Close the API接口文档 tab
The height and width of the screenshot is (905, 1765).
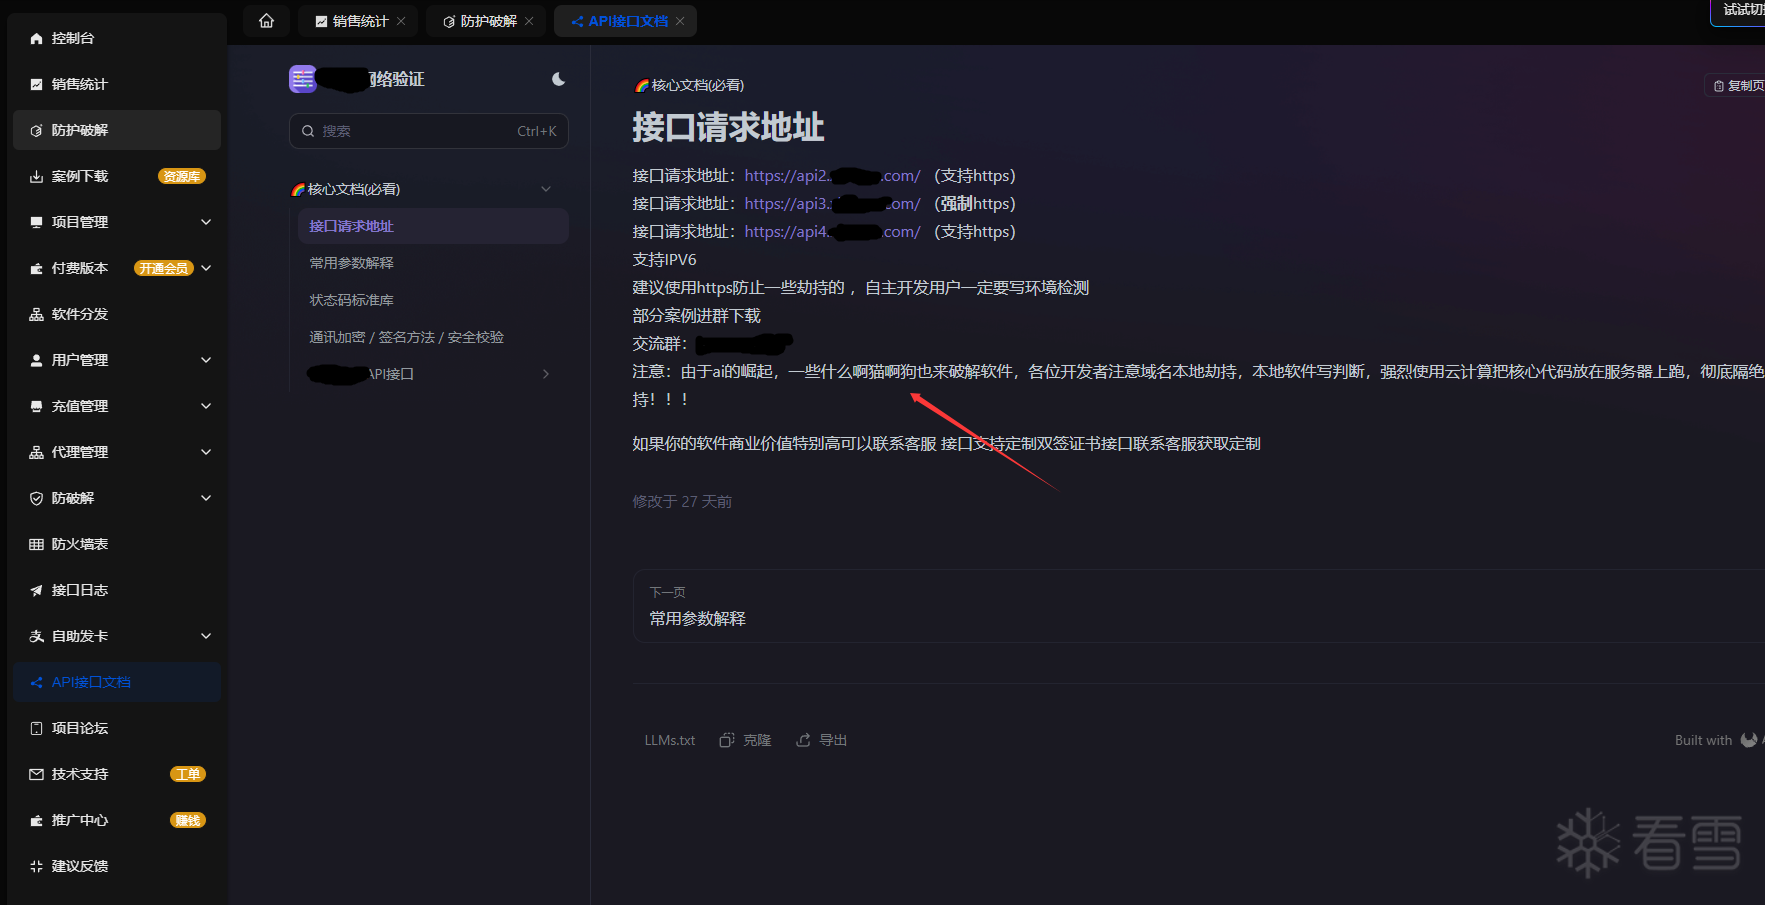point(680,21)
